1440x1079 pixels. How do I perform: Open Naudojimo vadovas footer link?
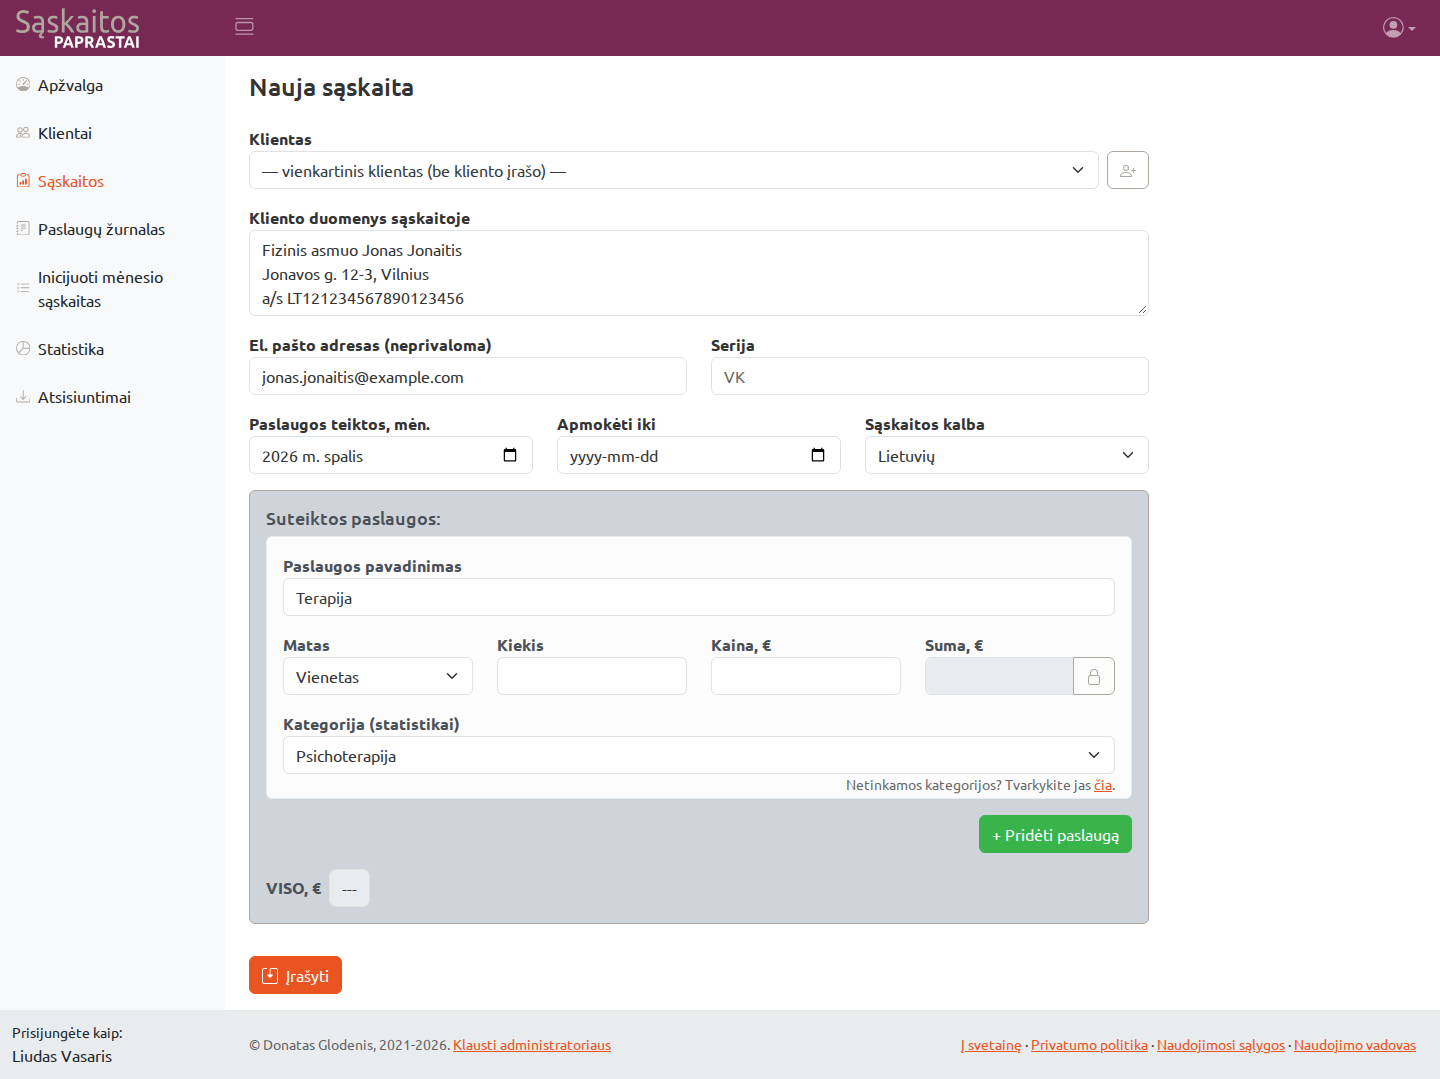(1355, 1045)
